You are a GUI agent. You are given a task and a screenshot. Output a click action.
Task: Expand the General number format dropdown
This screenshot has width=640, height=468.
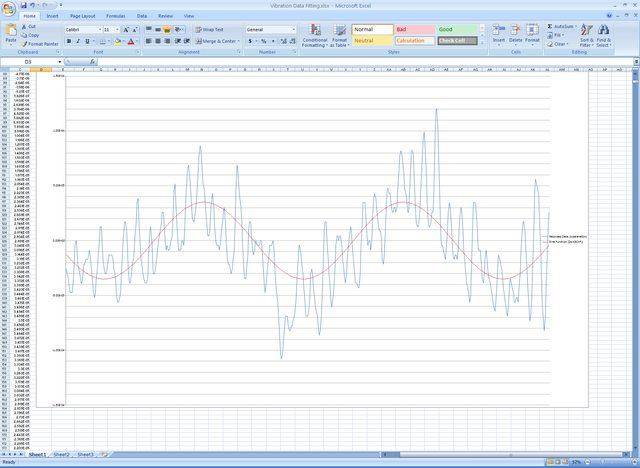pos(294,30)
